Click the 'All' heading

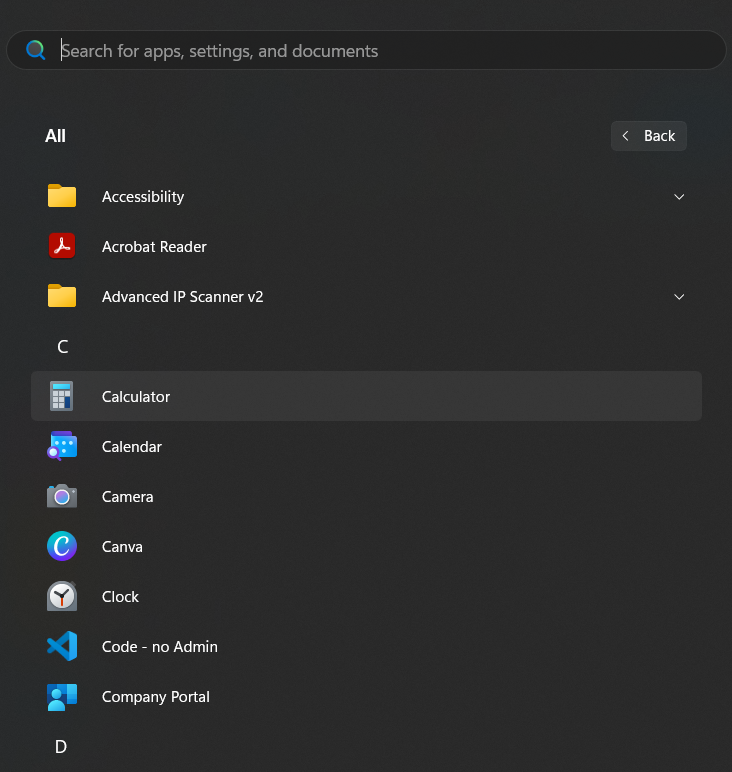point(55,136)
